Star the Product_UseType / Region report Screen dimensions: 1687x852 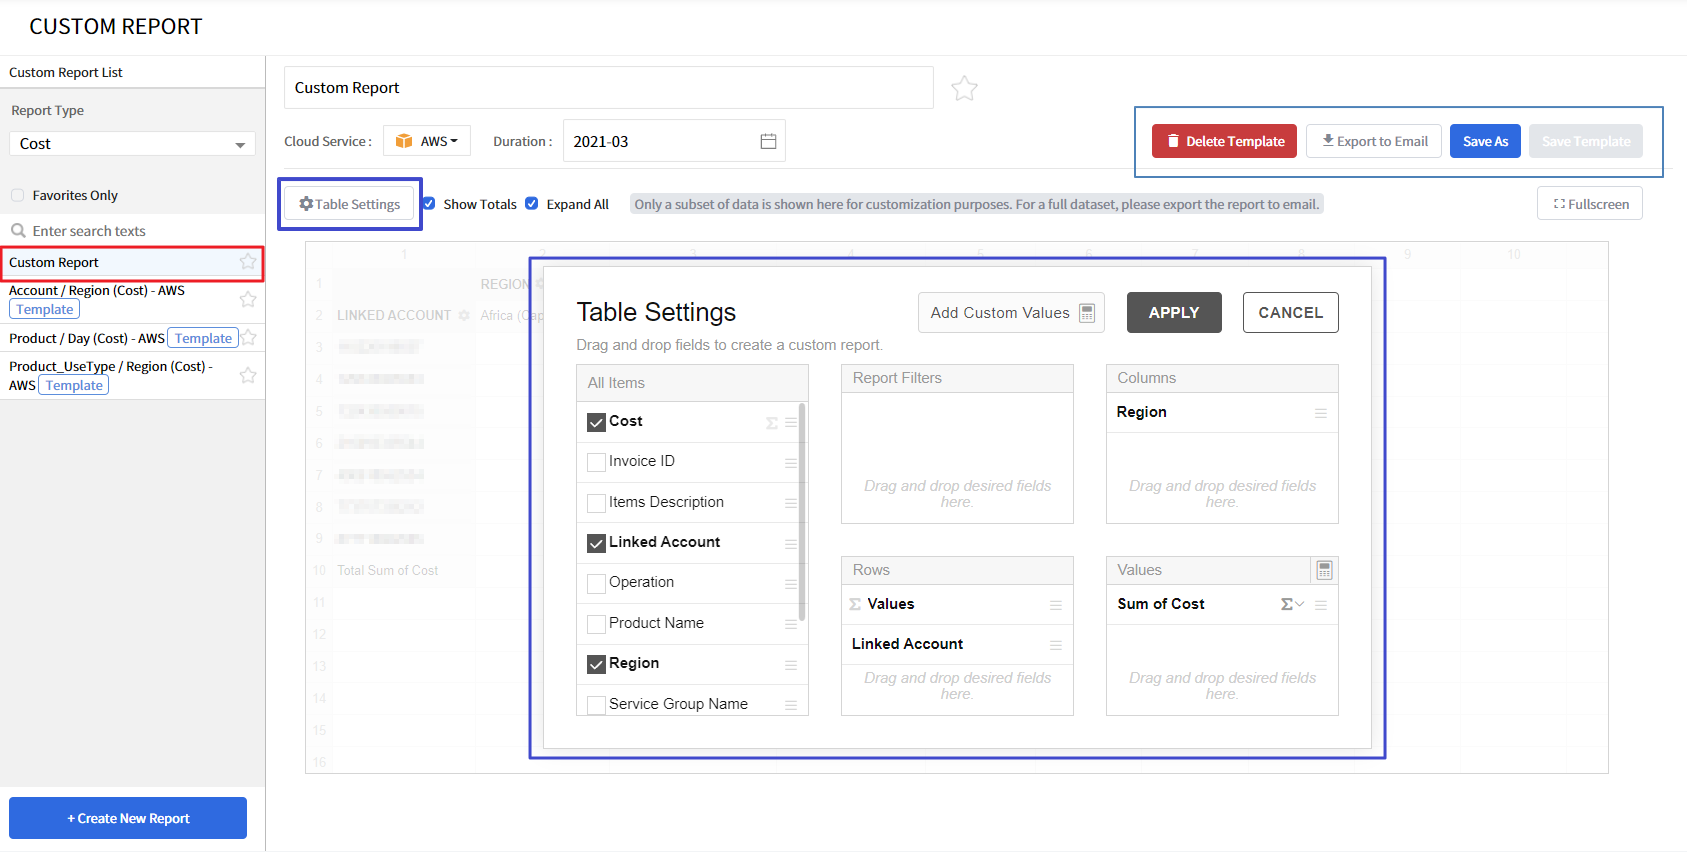pyautogui.click(x=248, y=375)
